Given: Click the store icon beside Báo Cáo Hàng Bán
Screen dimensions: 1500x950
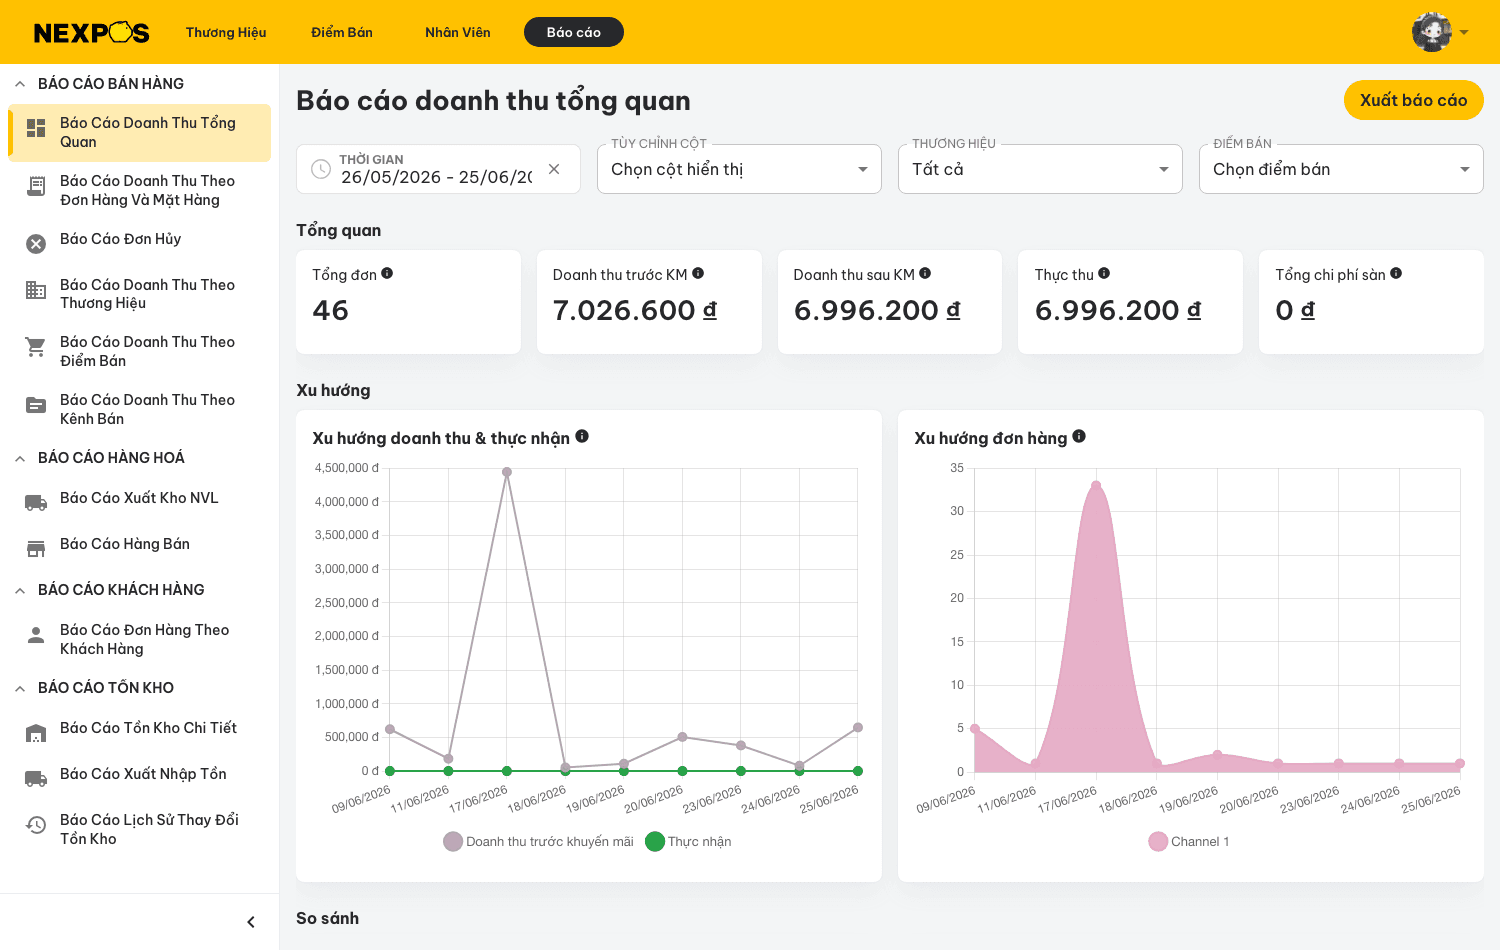Looking at the screenshot, I should 36,549.
